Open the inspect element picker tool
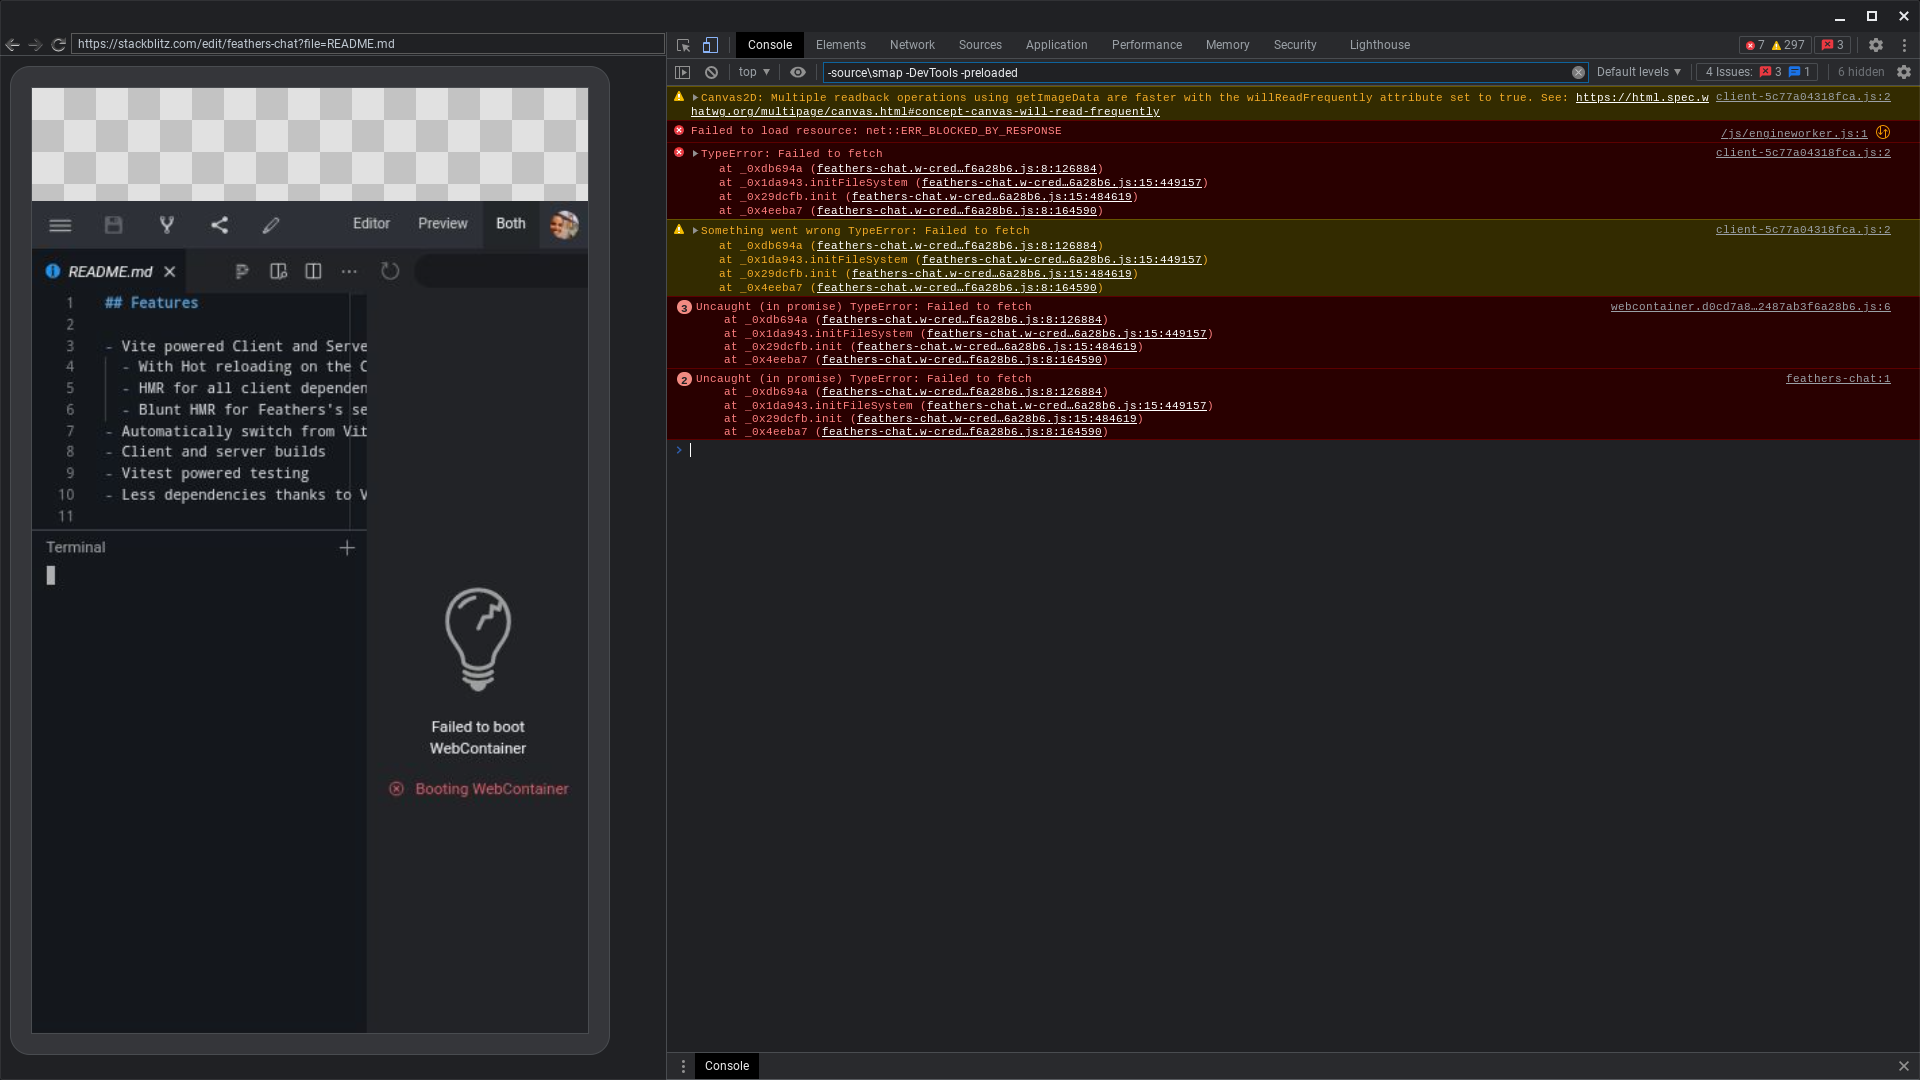Viewport: 1920px width, 1080px height. [x=683, y=45]
